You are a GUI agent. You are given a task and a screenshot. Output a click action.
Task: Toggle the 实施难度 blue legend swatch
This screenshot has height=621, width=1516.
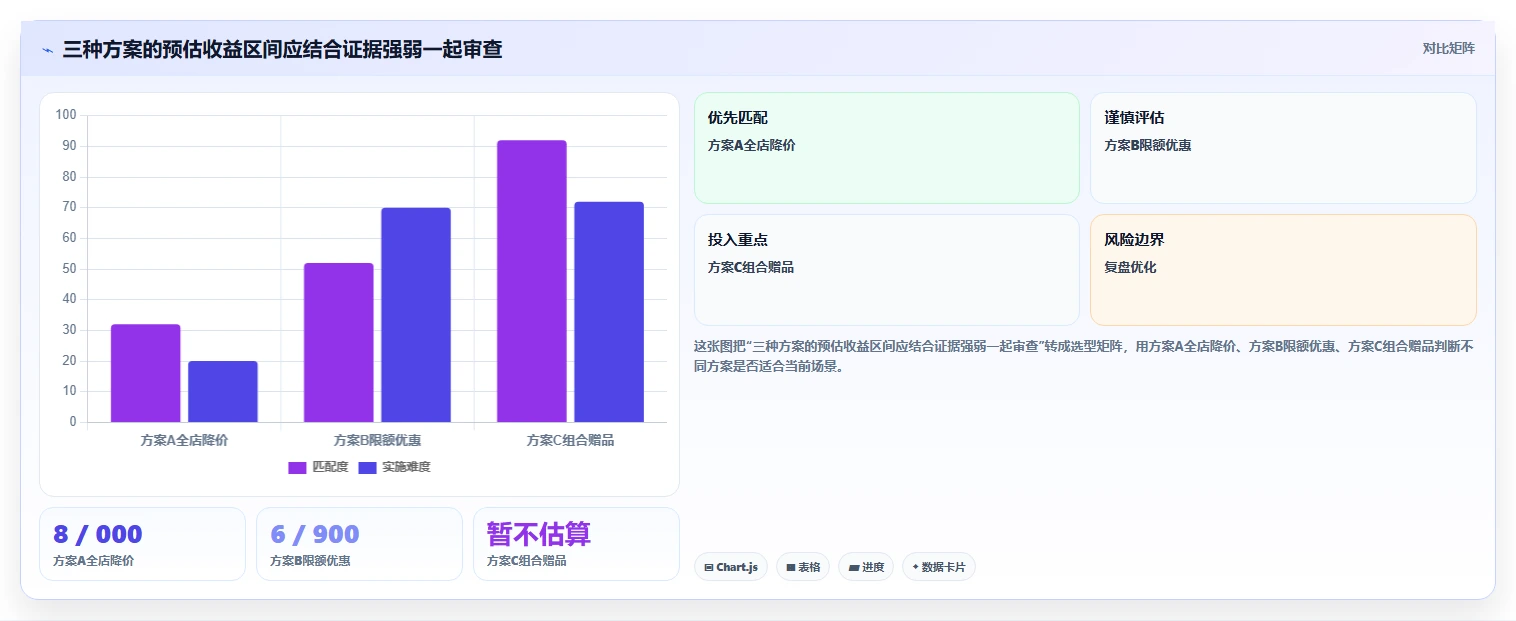(367, 467)
